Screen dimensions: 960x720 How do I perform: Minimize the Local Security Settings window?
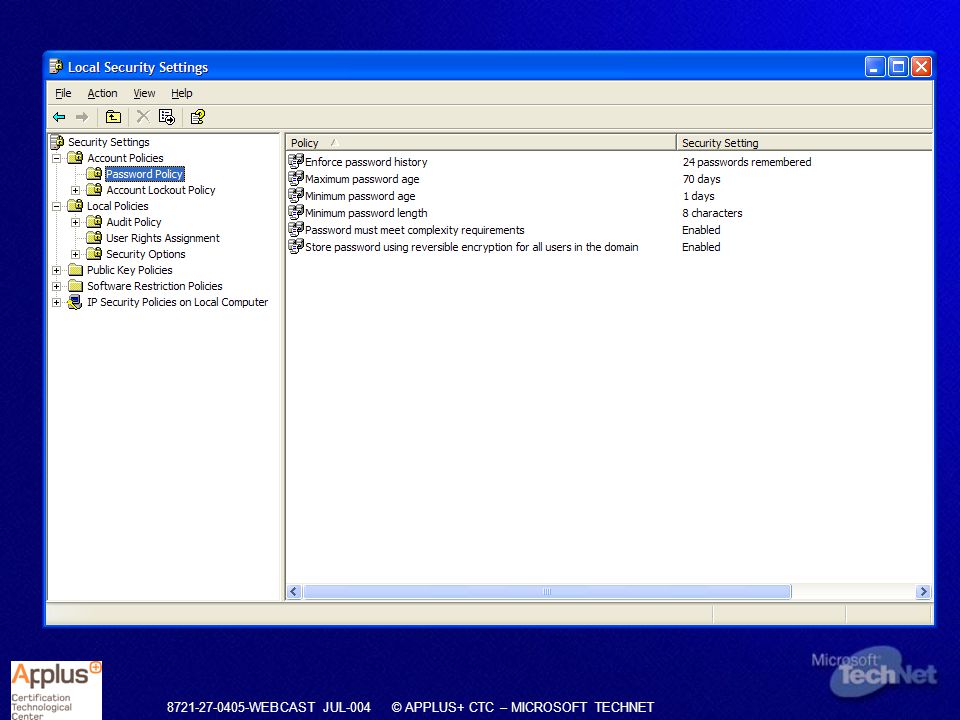pos(875,66)
